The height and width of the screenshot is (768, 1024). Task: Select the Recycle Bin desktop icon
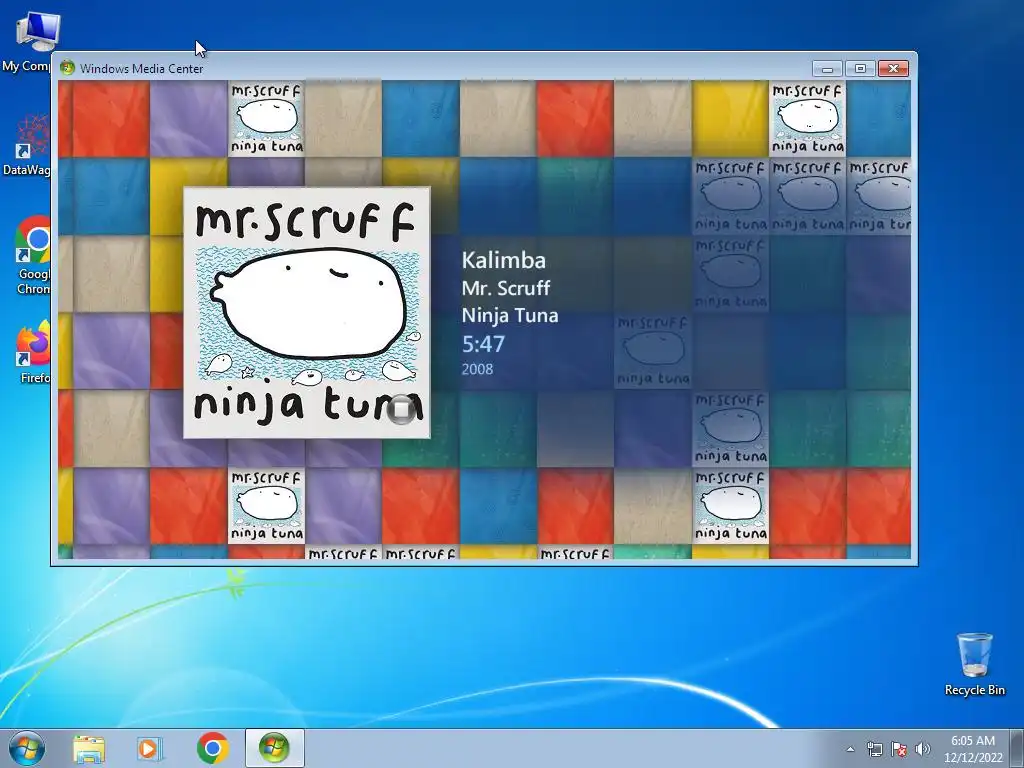pyautogui.click(x=974, y=664)
